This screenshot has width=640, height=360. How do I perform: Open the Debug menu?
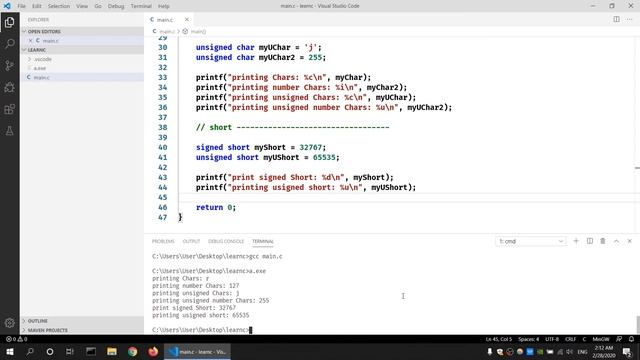pyautogui.click(x=116, y=6)
